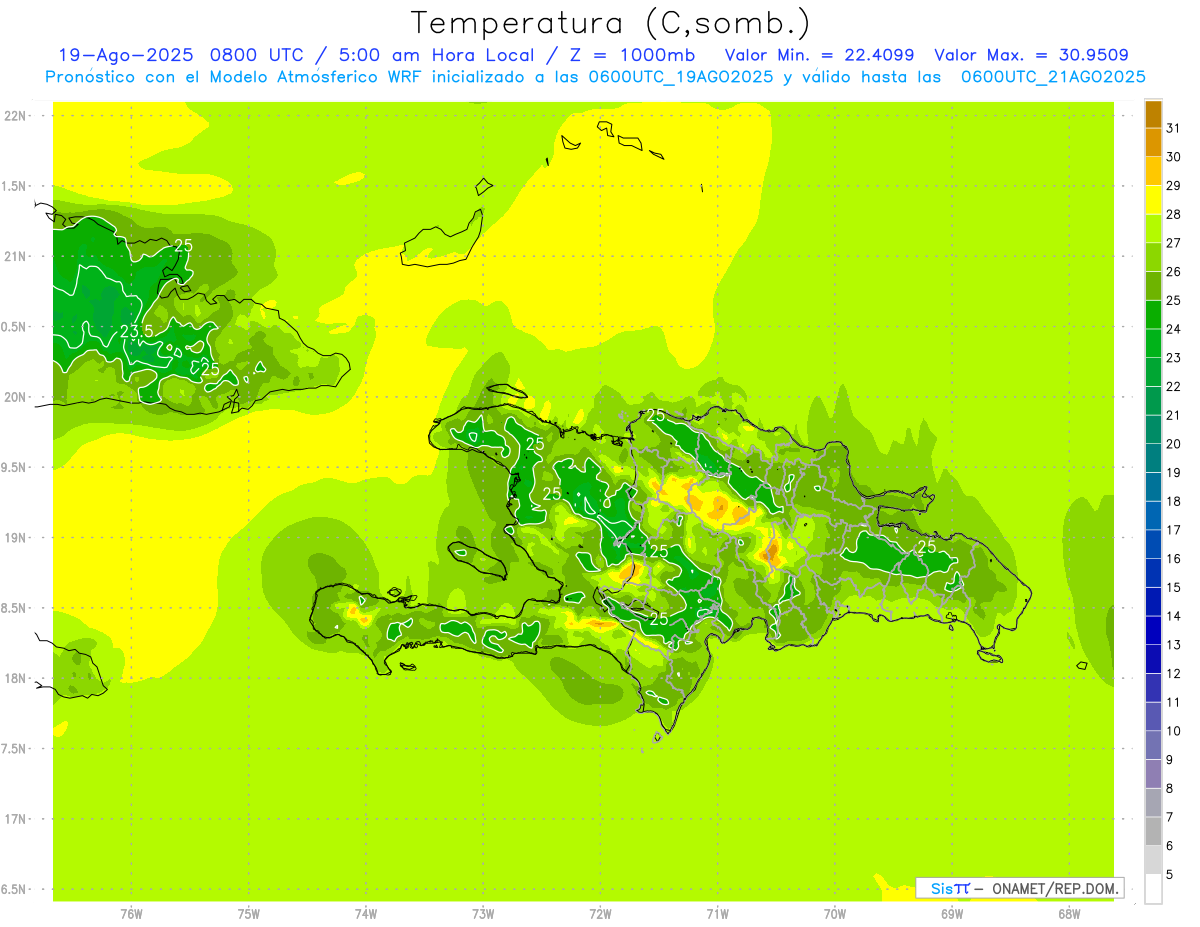Click the "70W" longitude axis label
This screenshot has width=1200, height=927.
click(835, 914)
